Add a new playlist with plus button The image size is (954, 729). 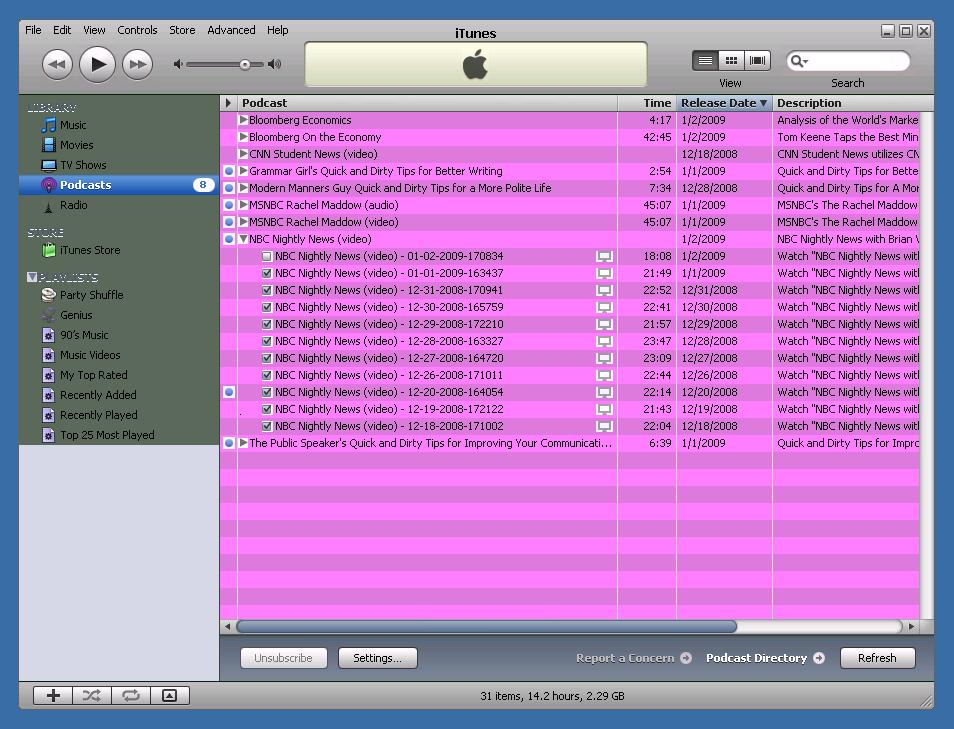[x=53, y=696]
